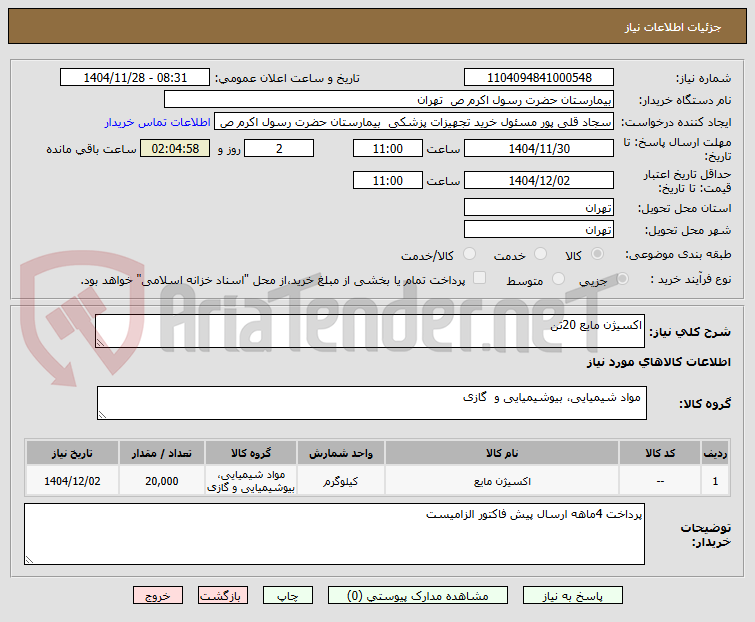Click the کد کالا column header

[660, 453]
